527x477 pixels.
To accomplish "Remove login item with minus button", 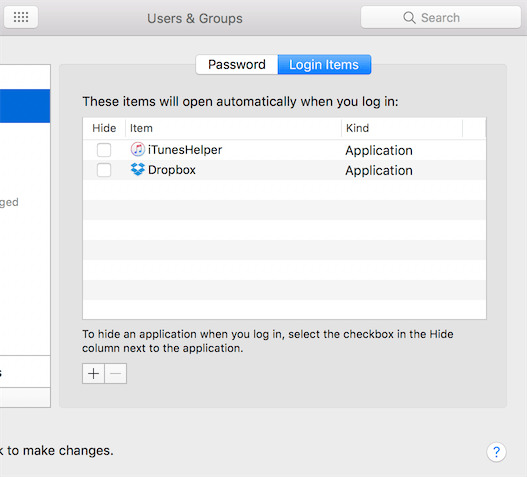I will pos(116,373).
